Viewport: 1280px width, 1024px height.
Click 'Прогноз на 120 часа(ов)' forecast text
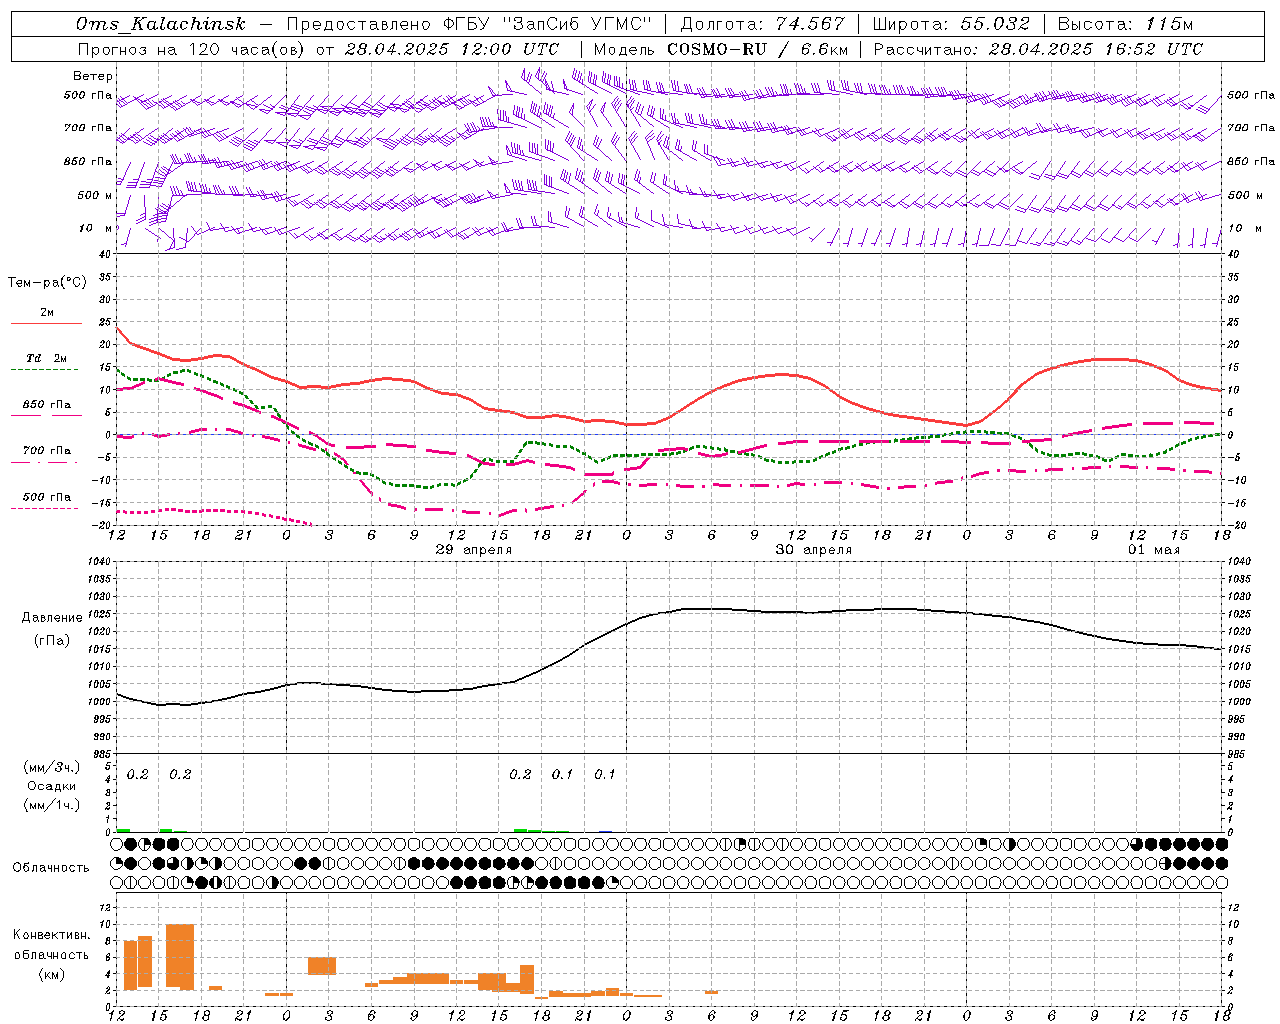pos(192,49)
